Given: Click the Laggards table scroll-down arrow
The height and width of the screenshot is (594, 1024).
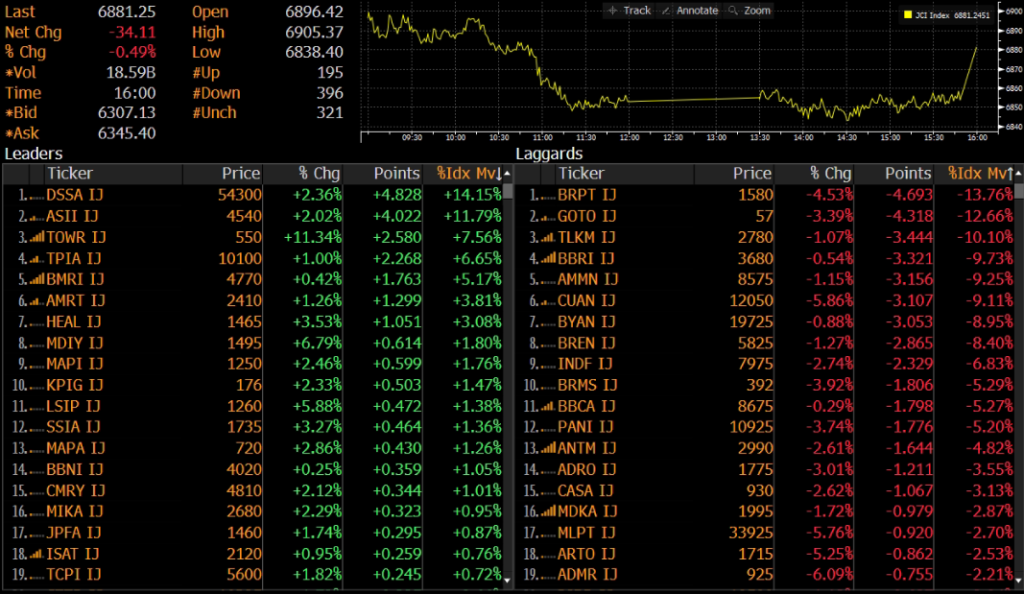Looking at the screenshot, I should pyautogui.click(x=1019, y=580).
